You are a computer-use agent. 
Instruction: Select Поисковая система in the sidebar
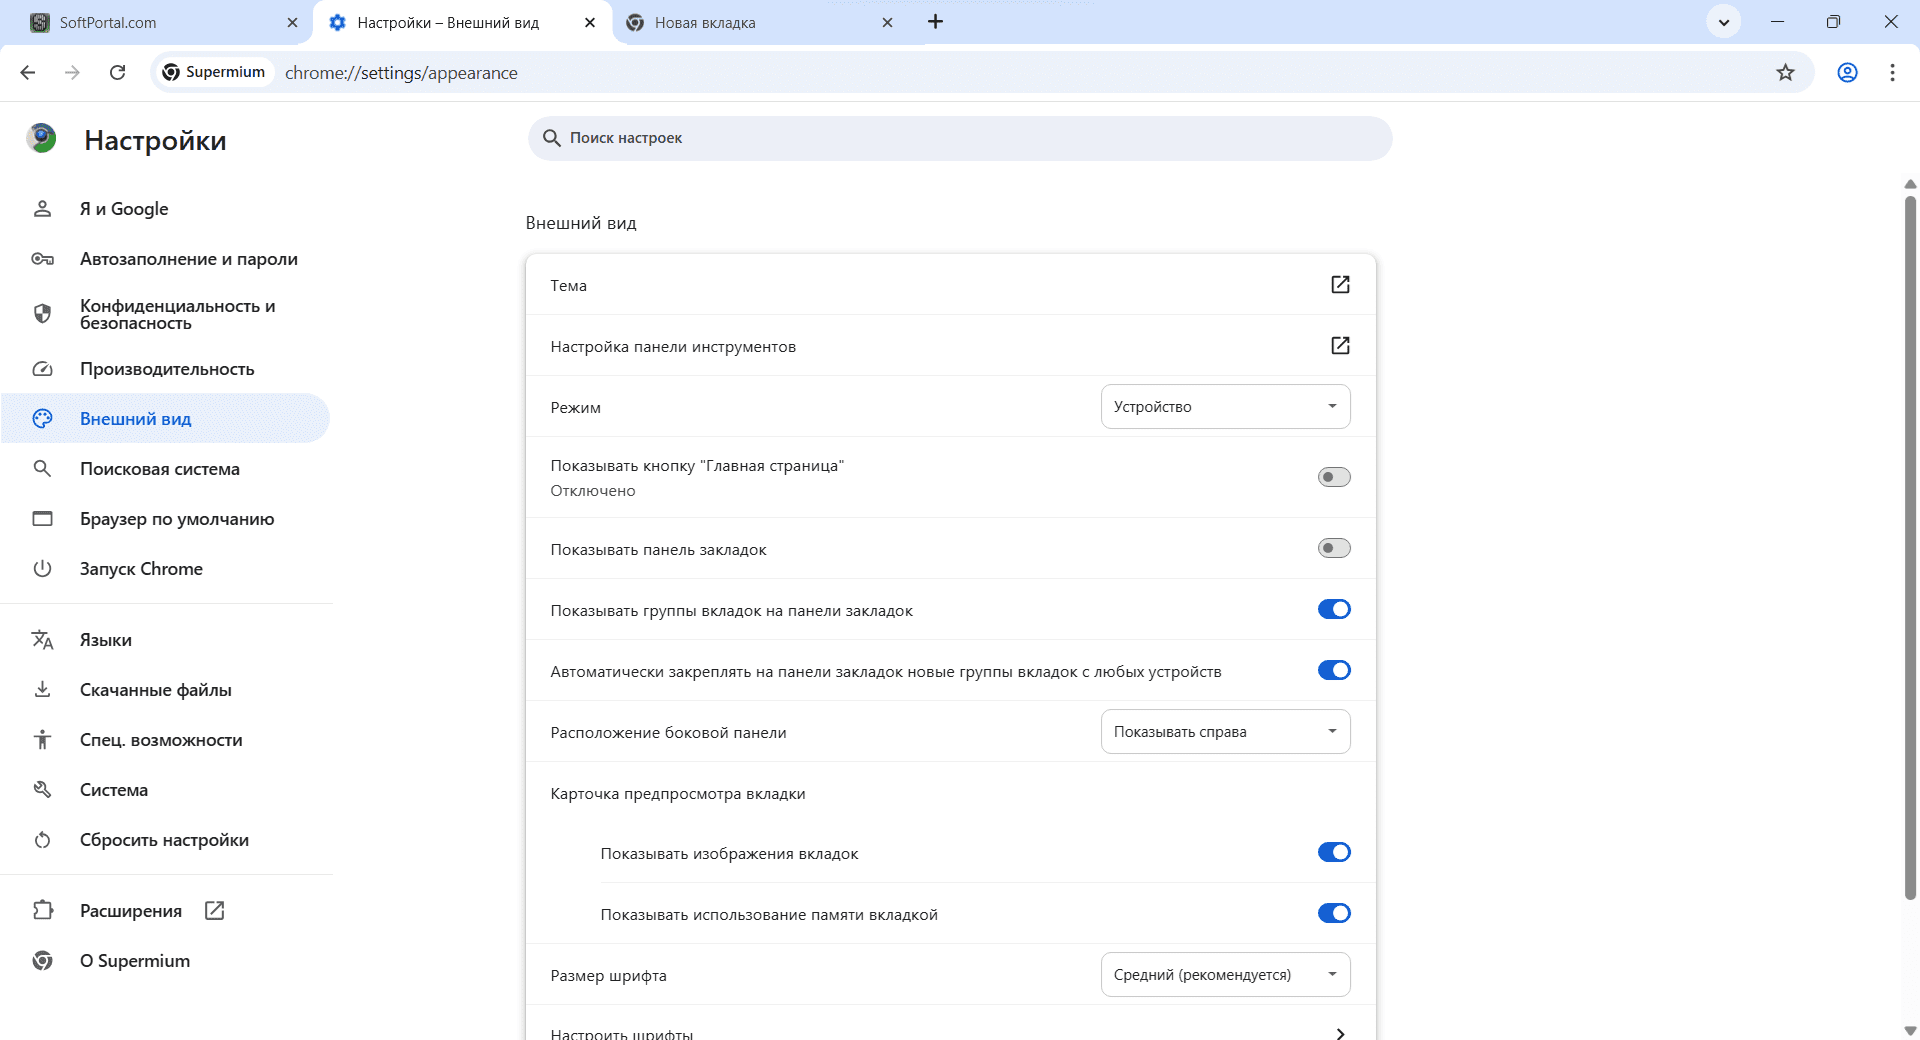click(159, 469)
